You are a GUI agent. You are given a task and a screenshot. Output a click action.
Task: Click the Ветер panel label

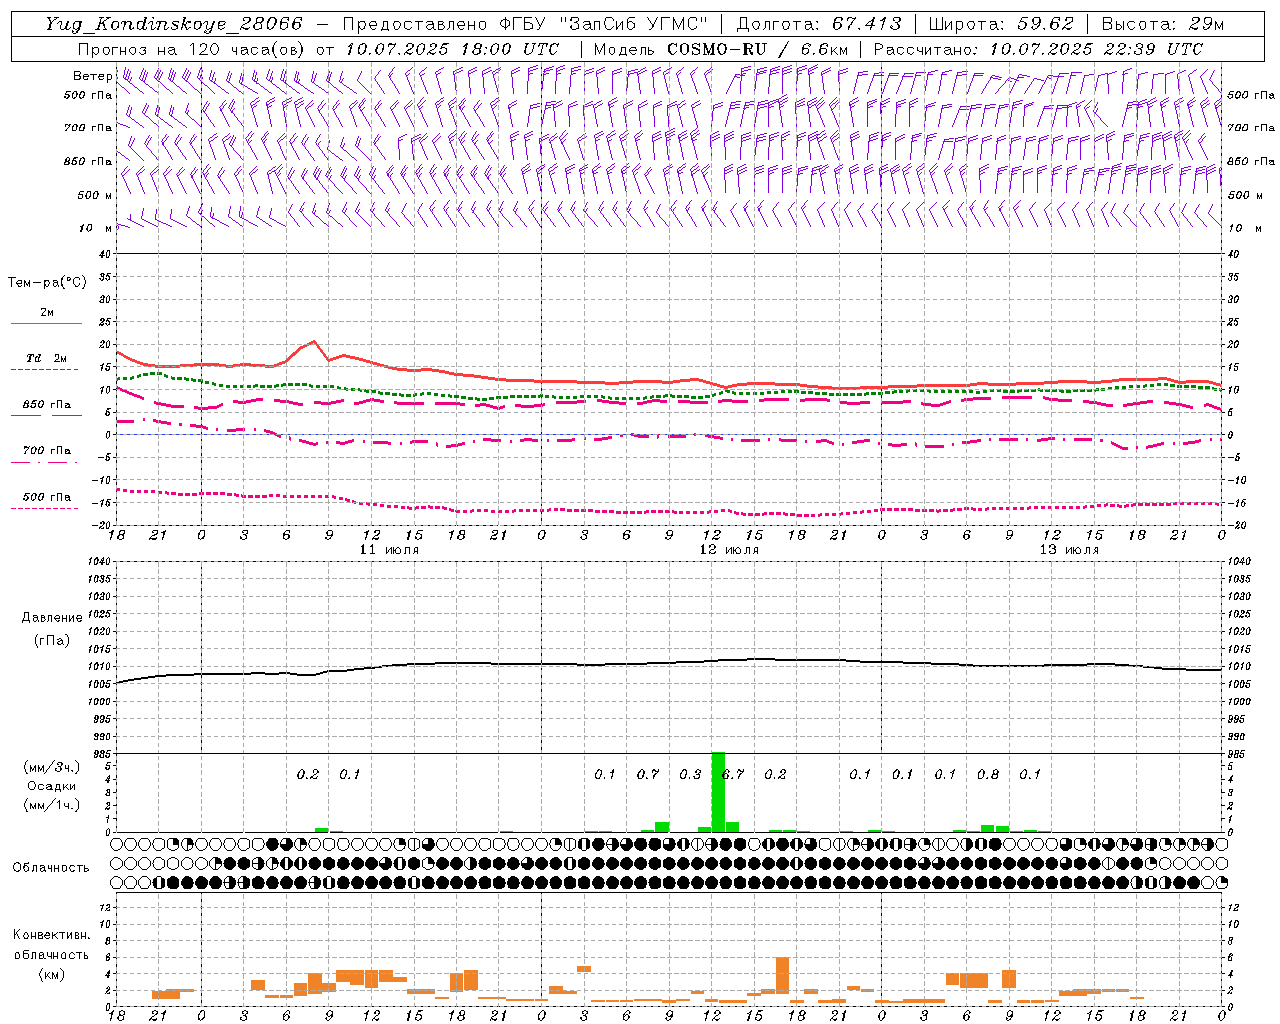click(x=92, y=76)
